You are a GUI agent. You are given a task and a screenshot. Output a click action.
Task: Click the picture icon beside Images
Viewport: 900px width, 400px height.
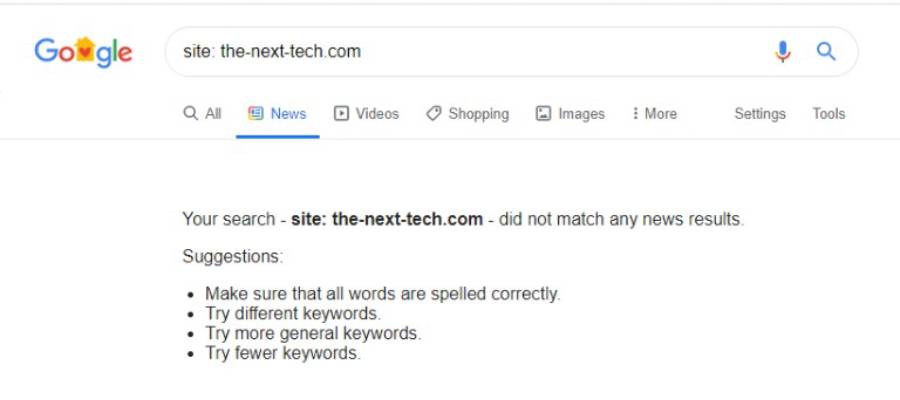[x=543, y=114]
